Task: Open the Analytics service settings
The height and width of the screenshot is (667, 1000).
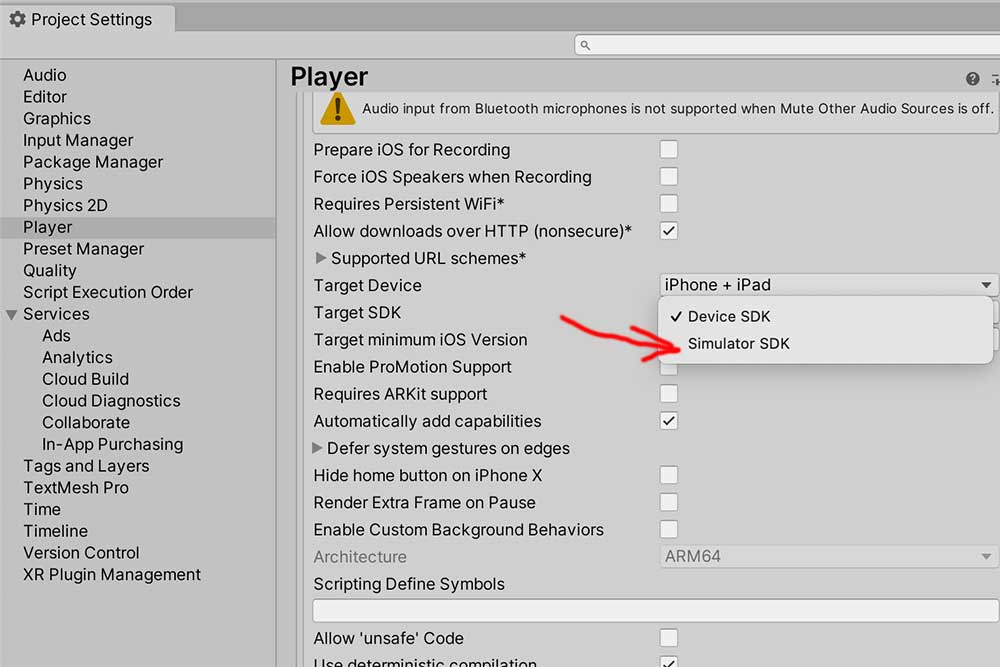Action: [x=77, y=357]
